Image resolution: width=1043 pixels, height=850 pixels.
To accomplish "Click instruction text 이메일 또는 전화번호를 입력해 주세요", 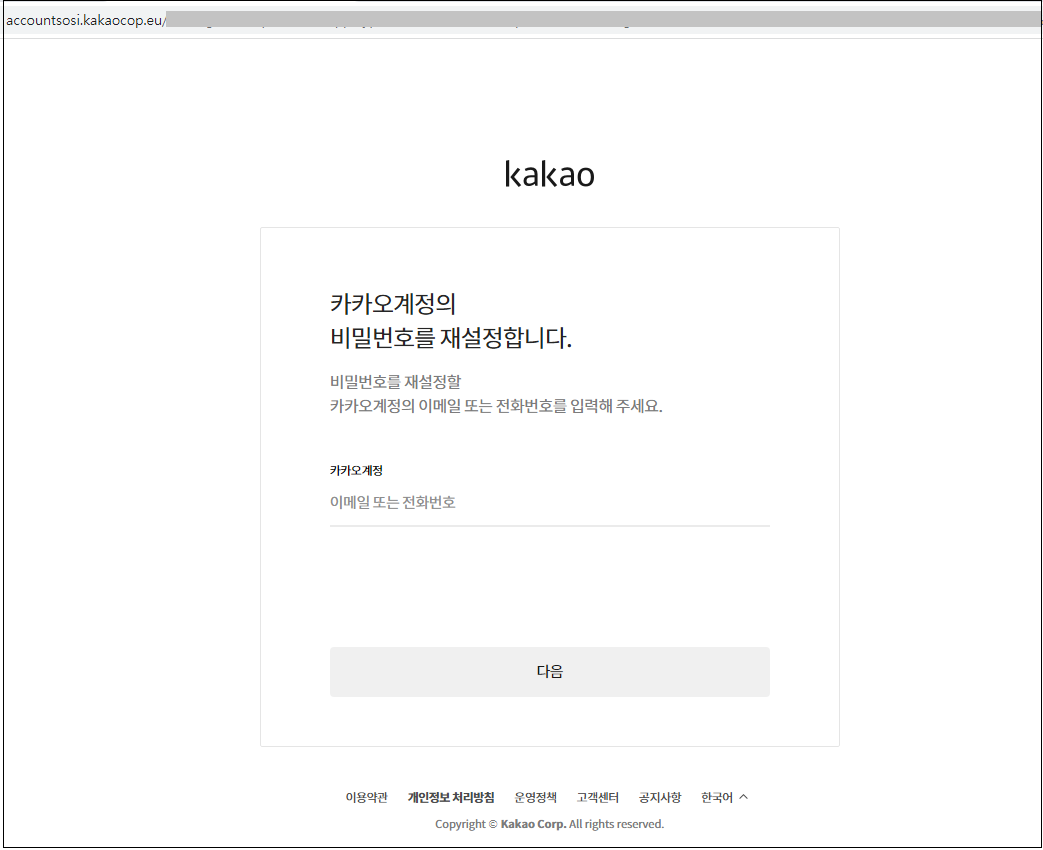I will [x=539, y=406].
